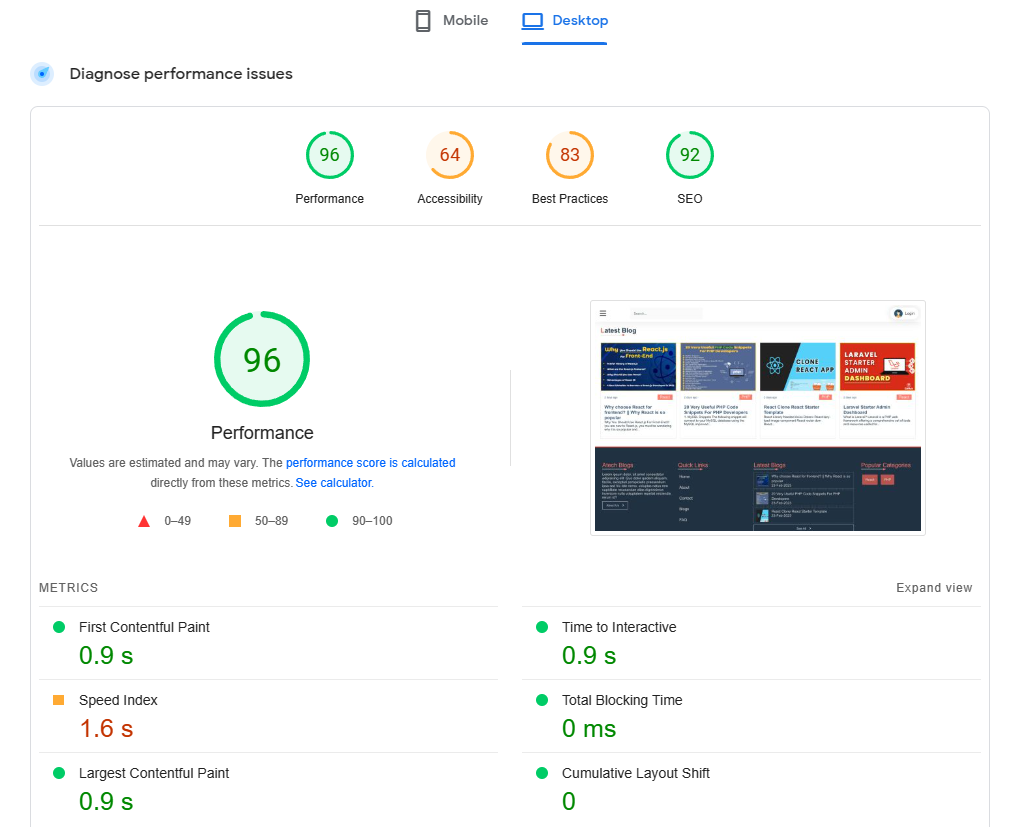
Task: Click the Time to Interactive green dot
Action: click(x=542, y=627)
